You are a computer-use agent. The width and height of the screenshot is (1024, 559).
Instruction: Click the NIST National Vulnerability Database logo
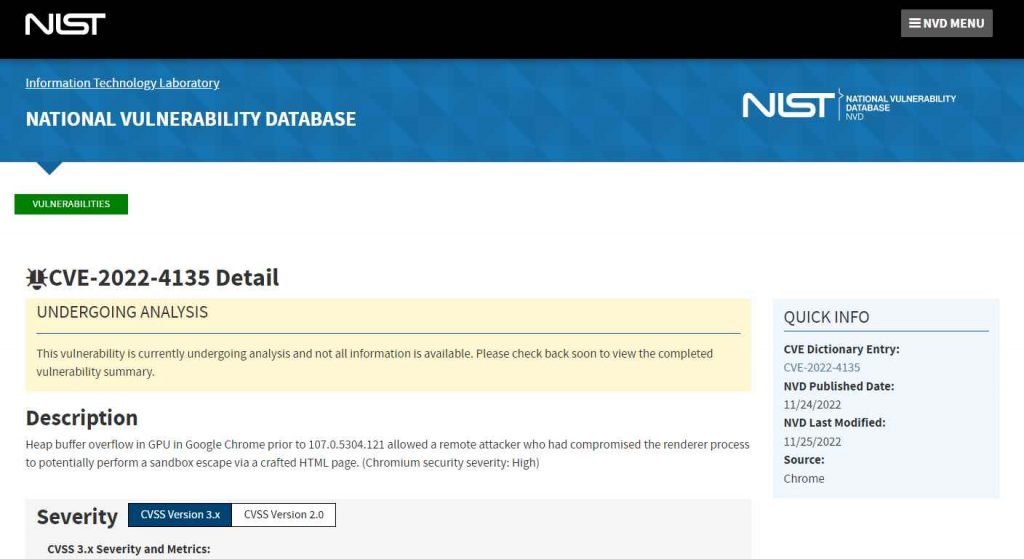[849, 105]
